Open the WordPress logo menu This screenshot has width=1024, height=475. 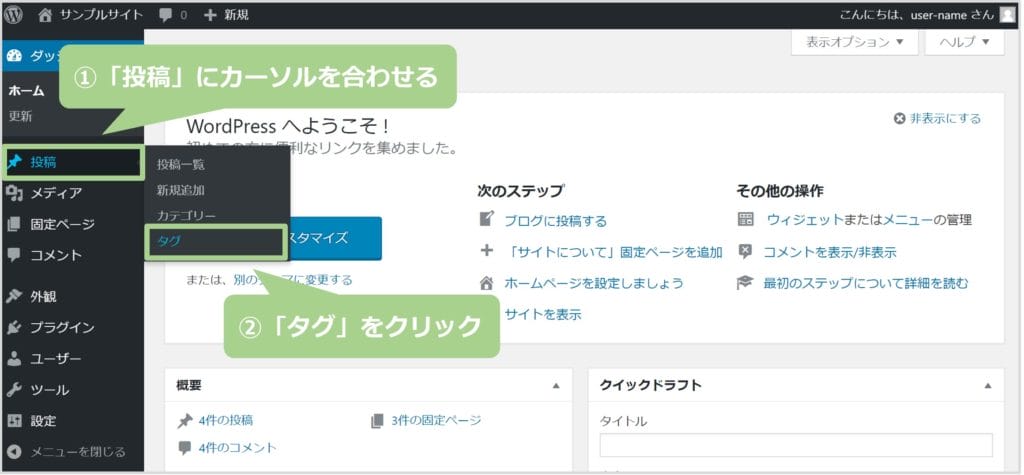click(x=12, y=14)
